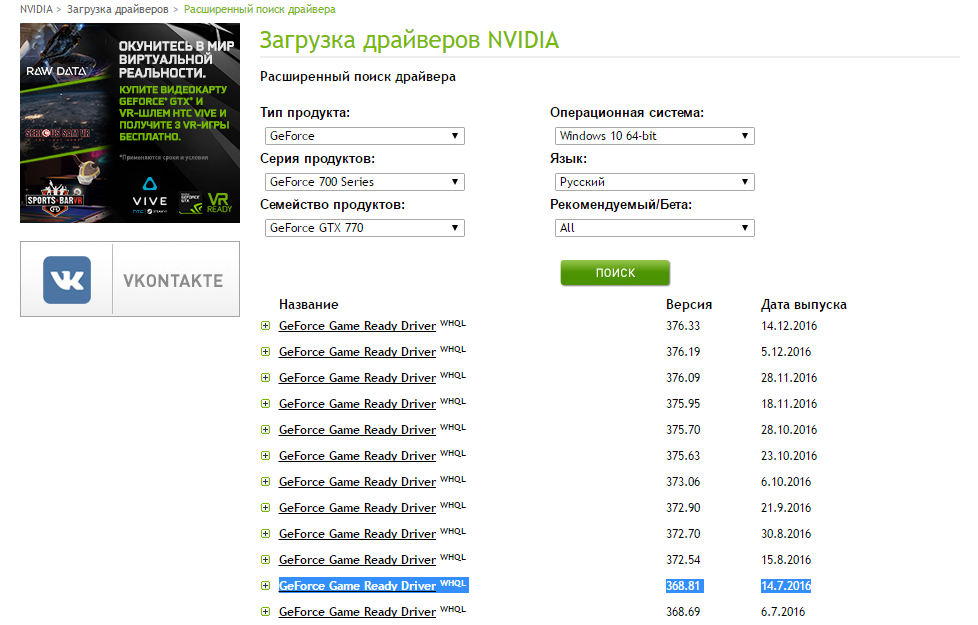The height and width of the screenshot is (625, 978).
Task: Open GeForce Game Ready Driver 375.70 link
Action: [357, 430]
